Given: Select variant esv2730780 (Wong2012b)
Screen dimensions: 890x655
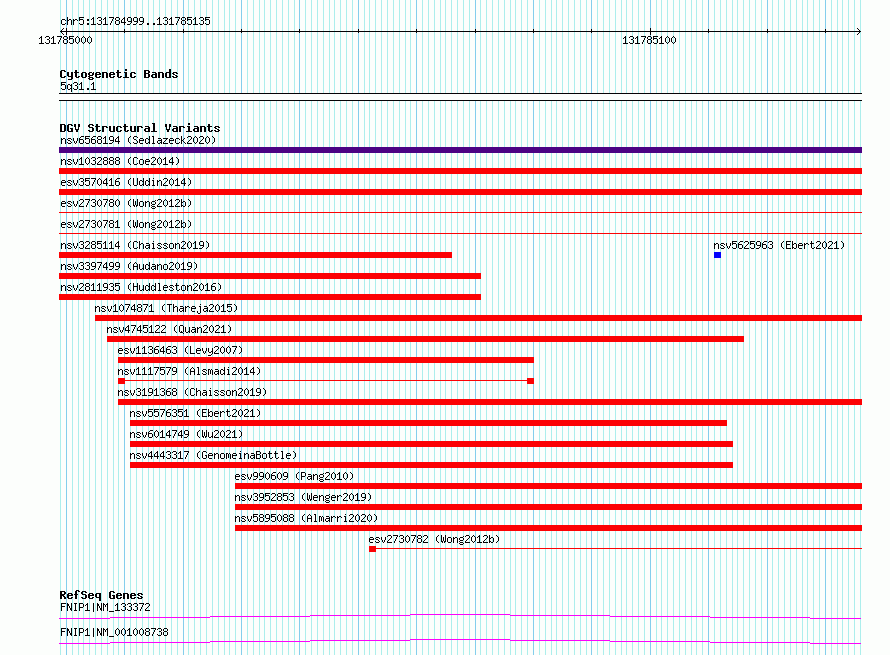Looking at the screenshot, I should (x=126, y=203).
